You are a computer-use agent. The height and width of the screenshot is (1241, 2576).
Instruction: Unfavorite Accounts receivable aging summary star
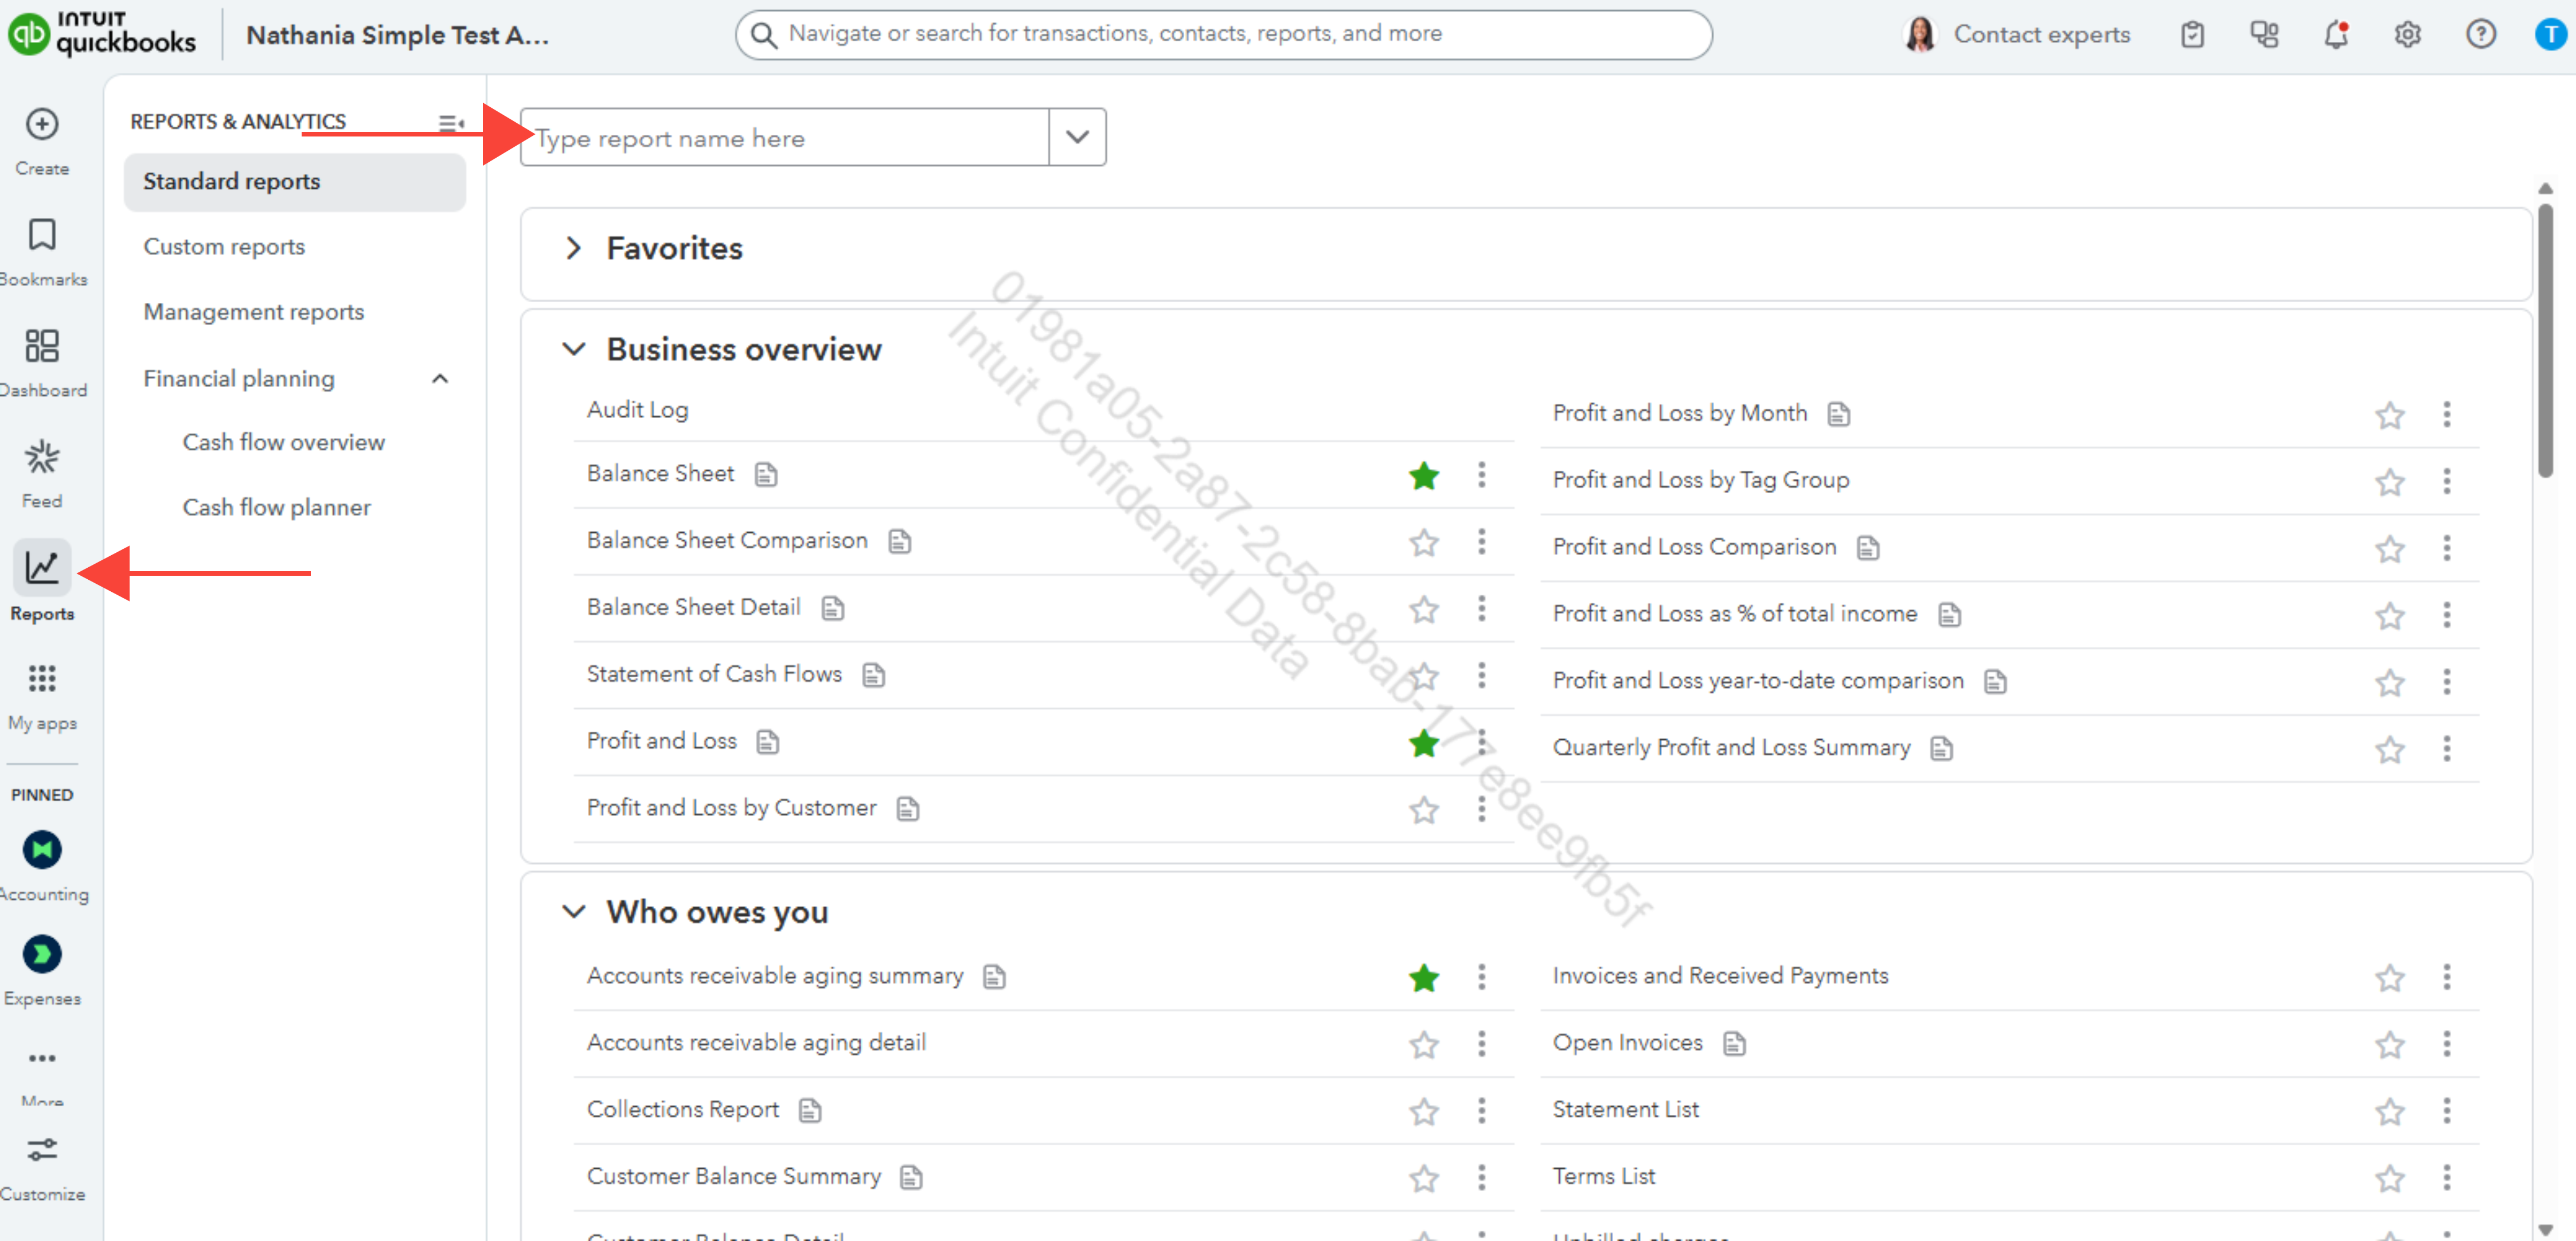pyautogui.click(x=1424, y=978)
